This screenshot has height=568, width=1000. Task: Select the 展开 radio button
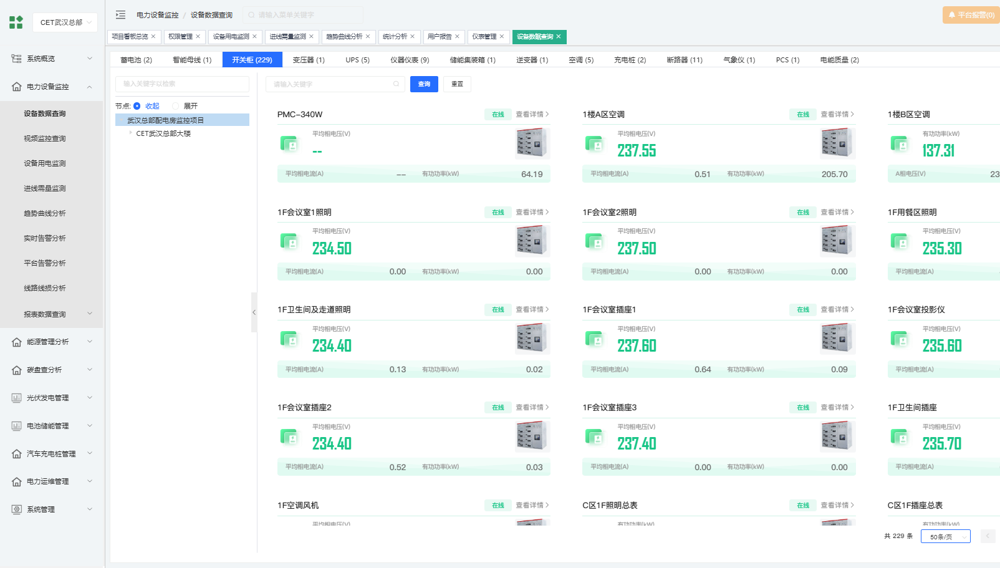point(176,106)
